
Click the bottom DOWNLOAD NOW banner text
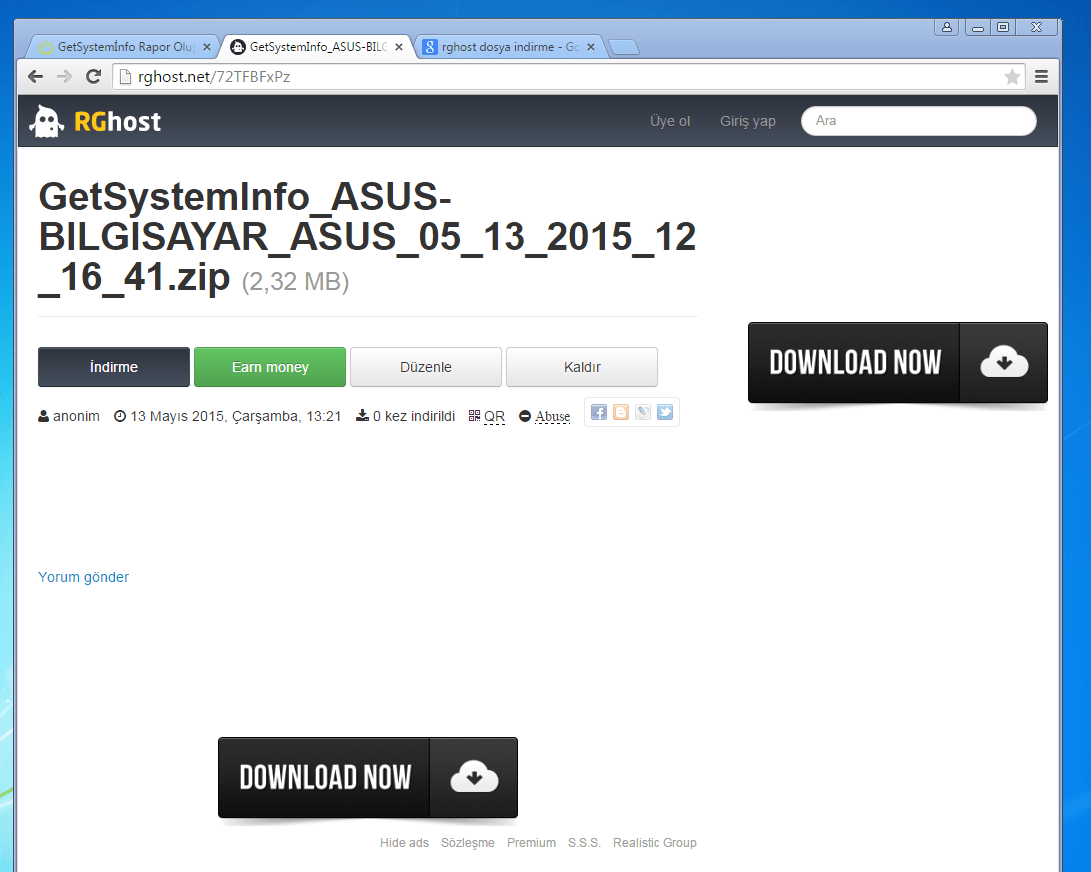326,777
